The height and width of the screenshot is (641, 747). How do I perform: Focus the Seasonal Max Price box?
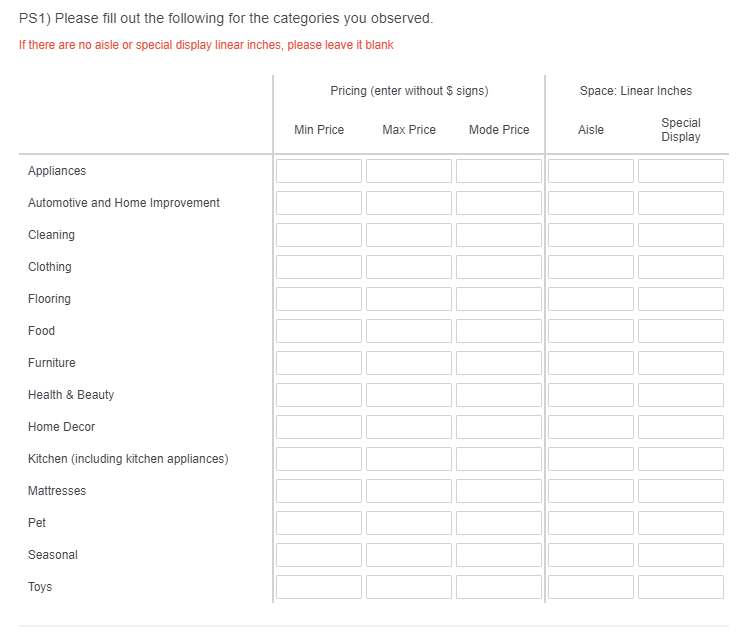408,555
